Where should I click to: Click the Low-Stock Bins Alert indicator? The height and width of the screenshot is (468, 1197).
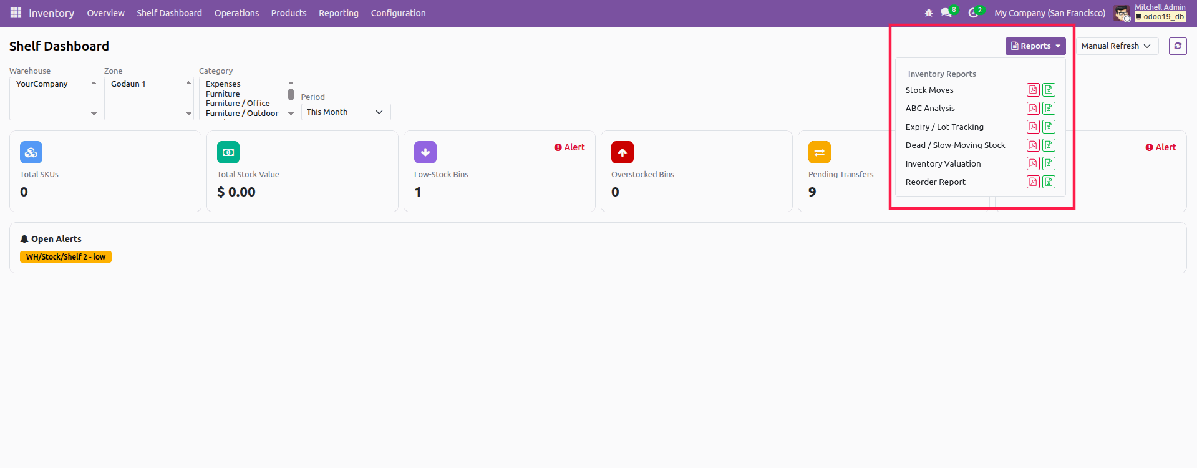[x=569, y=147]
